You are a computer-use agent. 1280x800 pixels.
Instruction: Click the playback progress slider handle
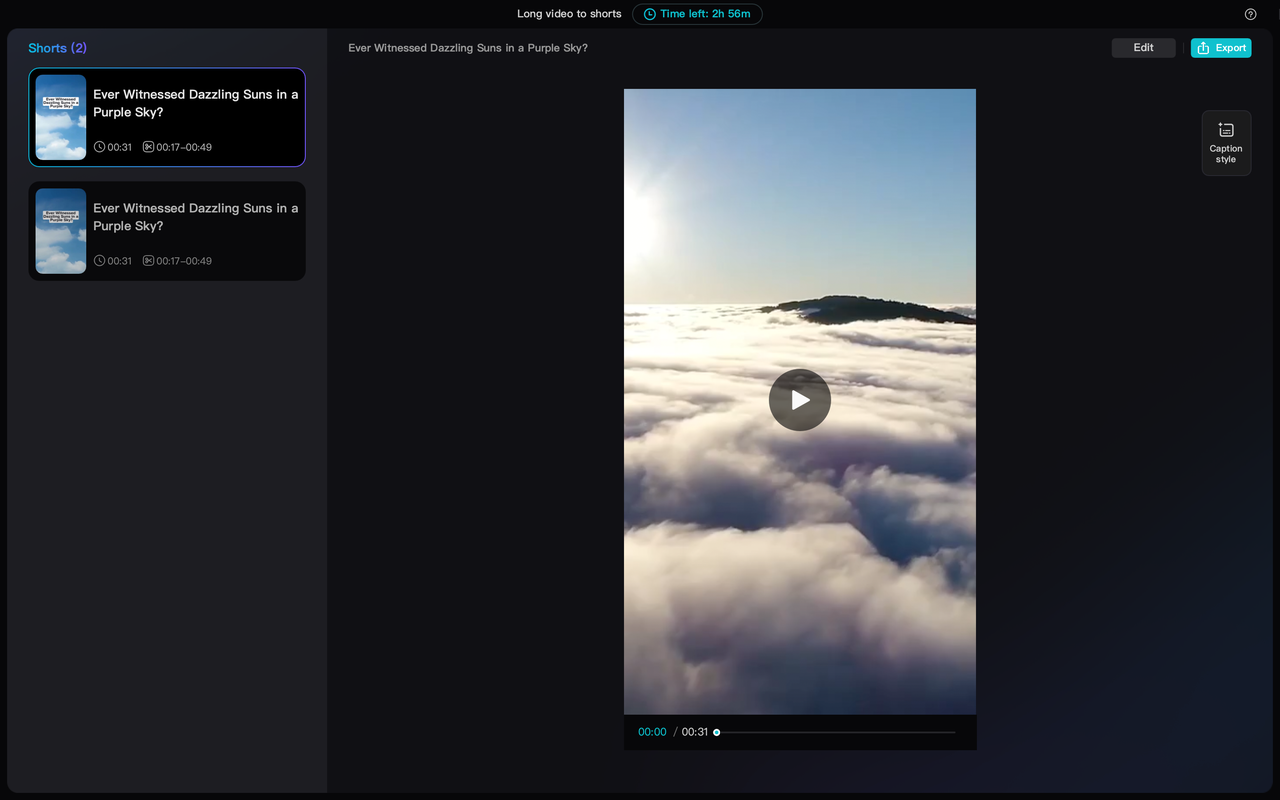coord(716,732)
